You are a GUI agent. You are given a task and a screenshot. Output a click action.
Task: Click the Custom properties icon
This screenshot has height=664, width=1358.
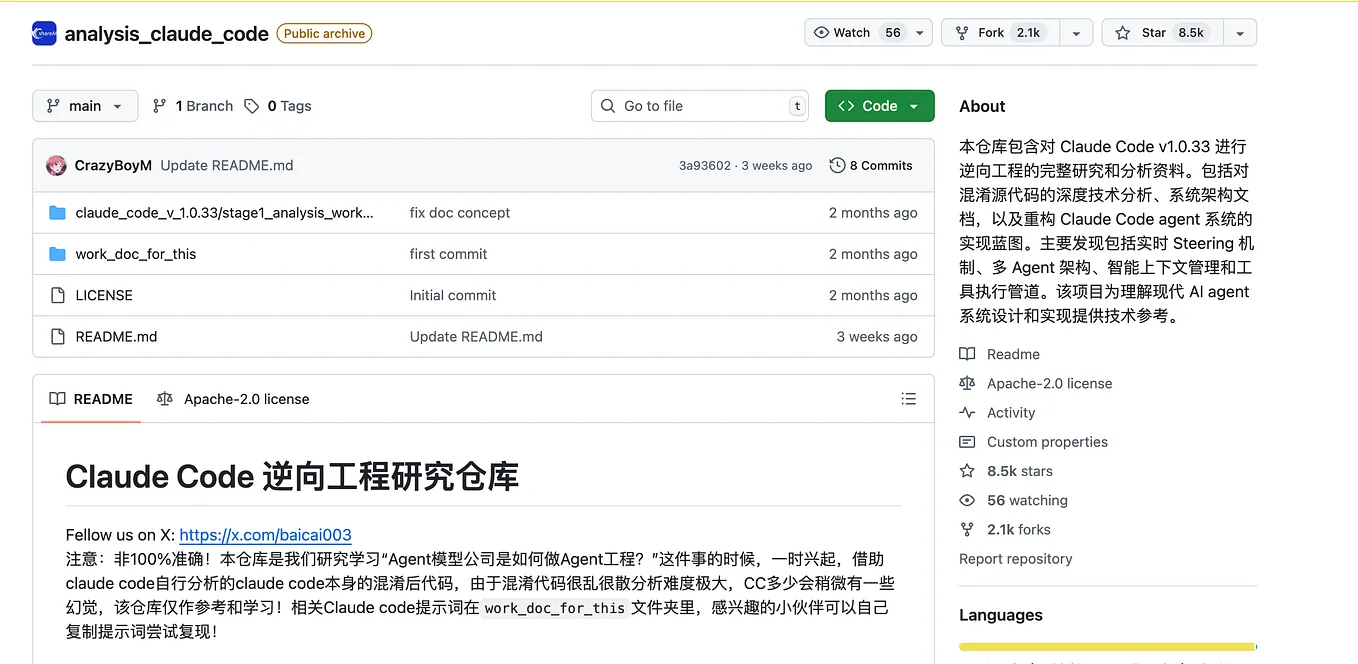[x=967, y=441]
